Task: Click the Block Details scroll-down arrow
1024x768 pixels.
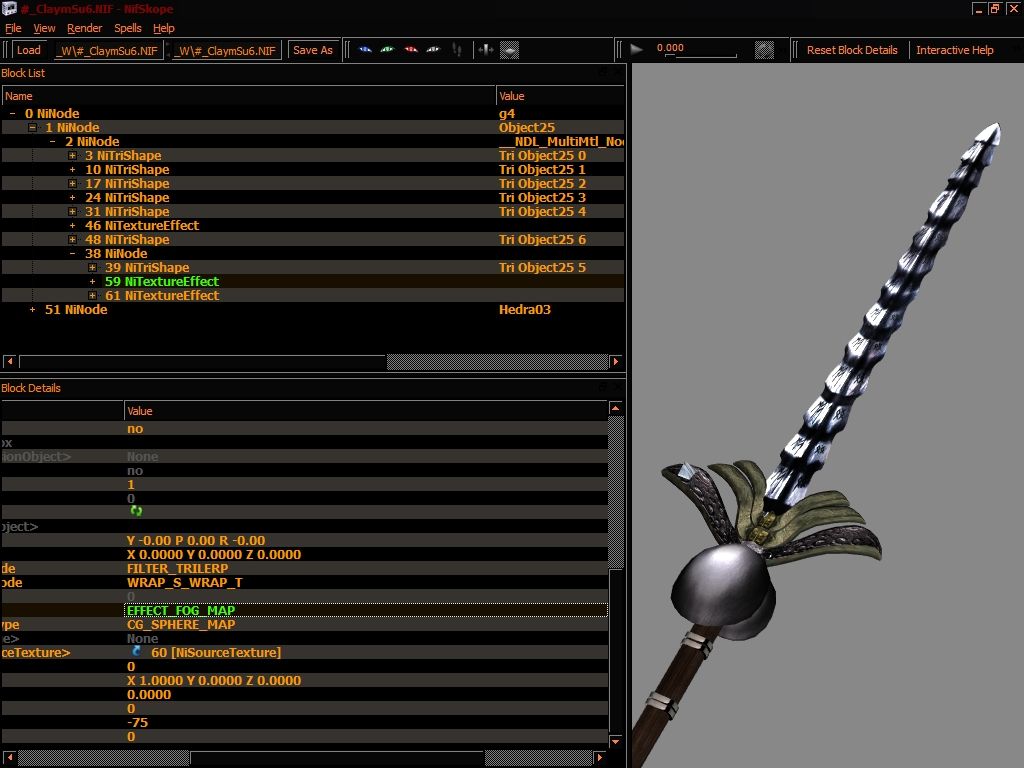Action: pyautogui.click(x=615, y=741)
